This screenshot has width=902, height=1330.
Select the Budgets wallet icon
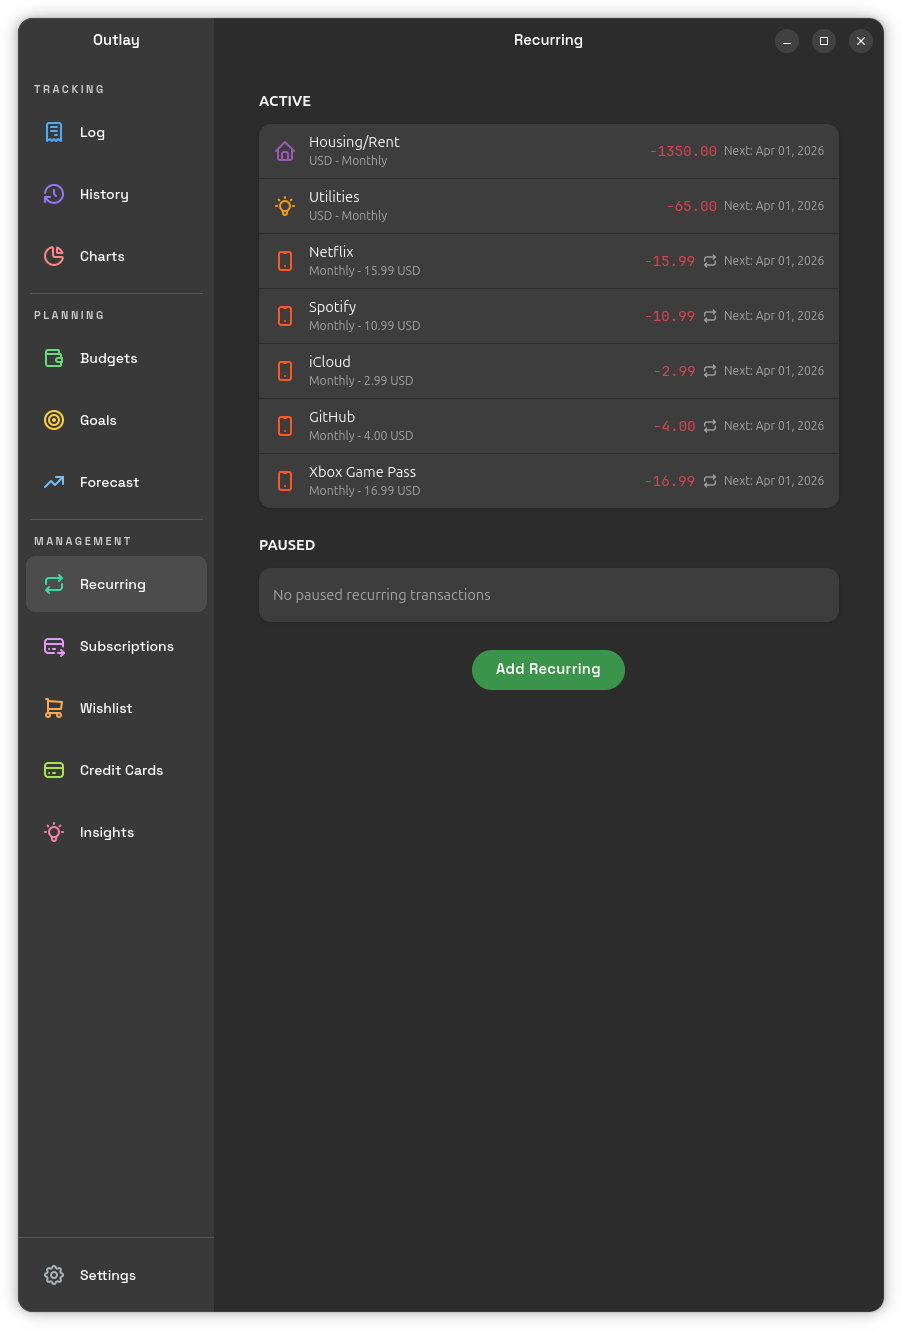coord(54,358)
